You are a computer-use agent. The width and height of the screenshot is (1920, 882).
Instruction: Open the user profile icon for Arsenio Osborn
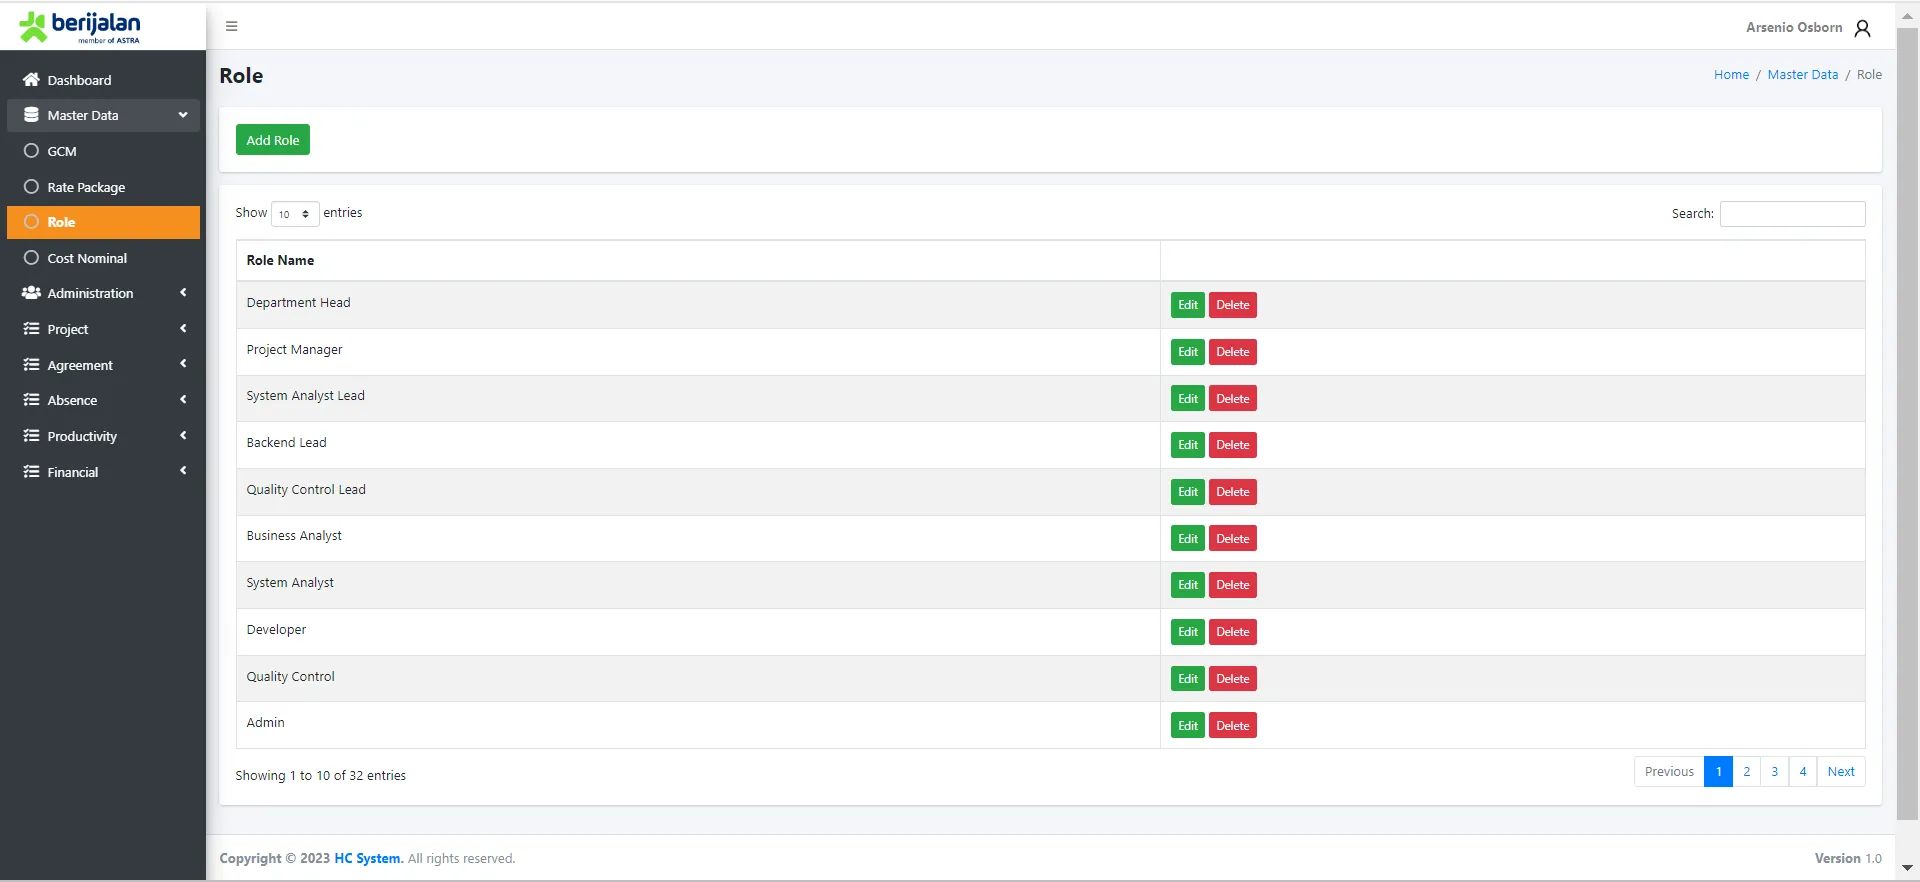(1862, 28)
